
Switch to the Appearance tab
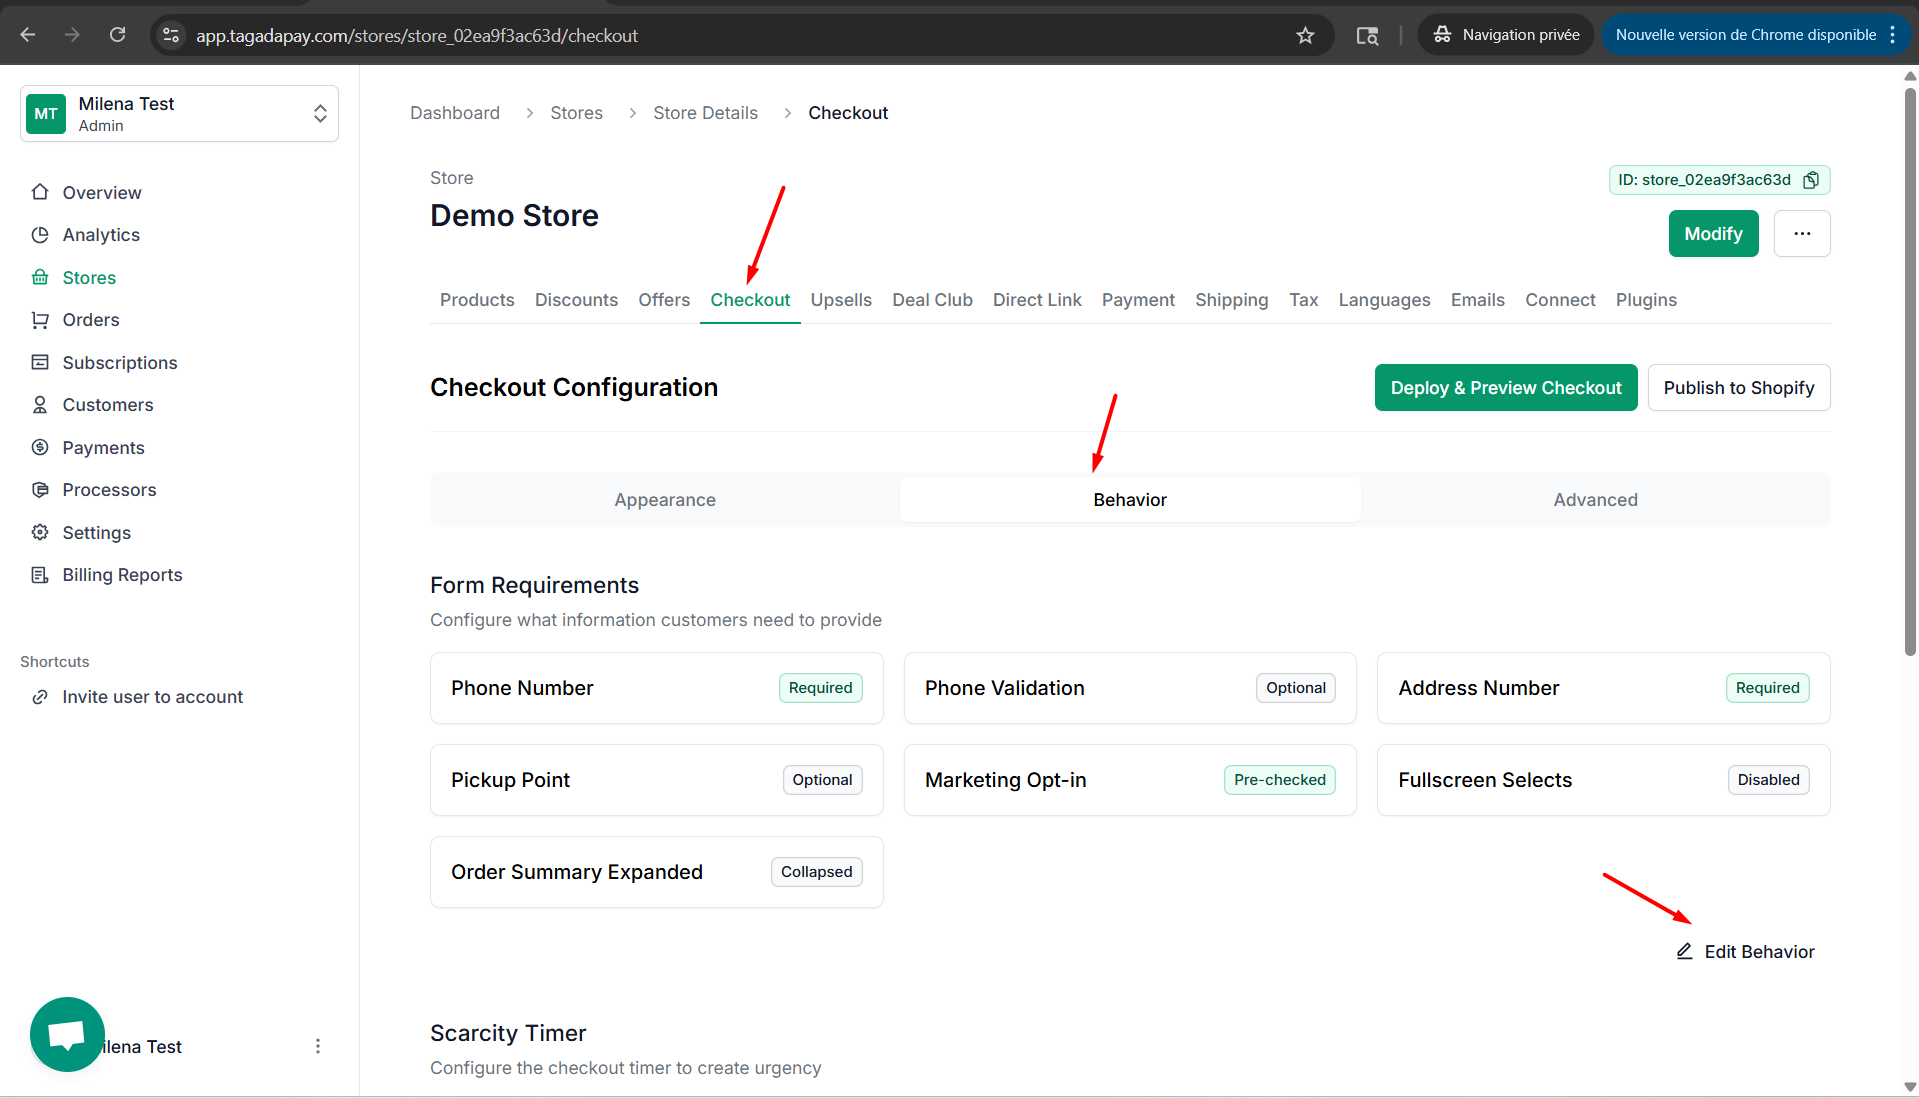coord(665,500)
